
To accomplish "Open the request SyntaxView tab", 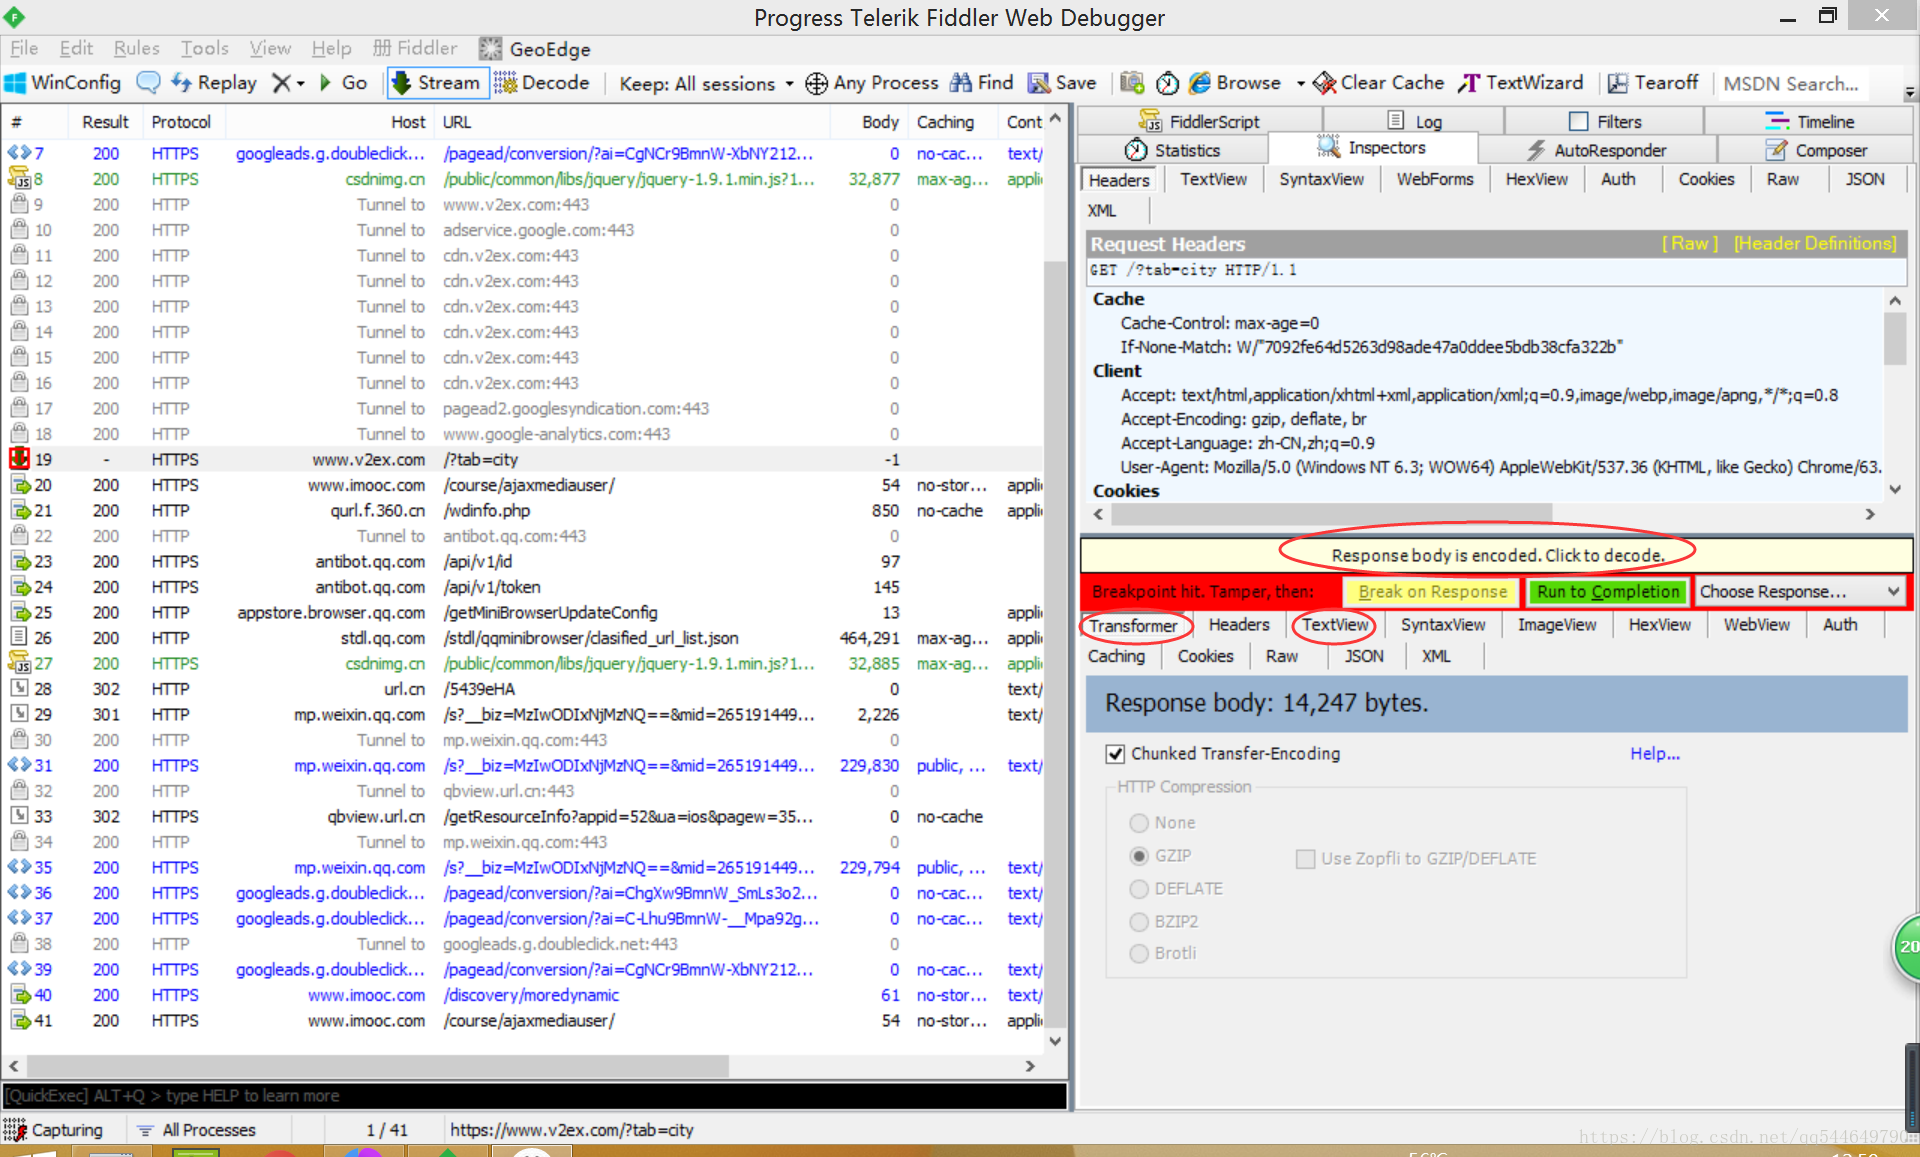I will (x=1321, y=179).
